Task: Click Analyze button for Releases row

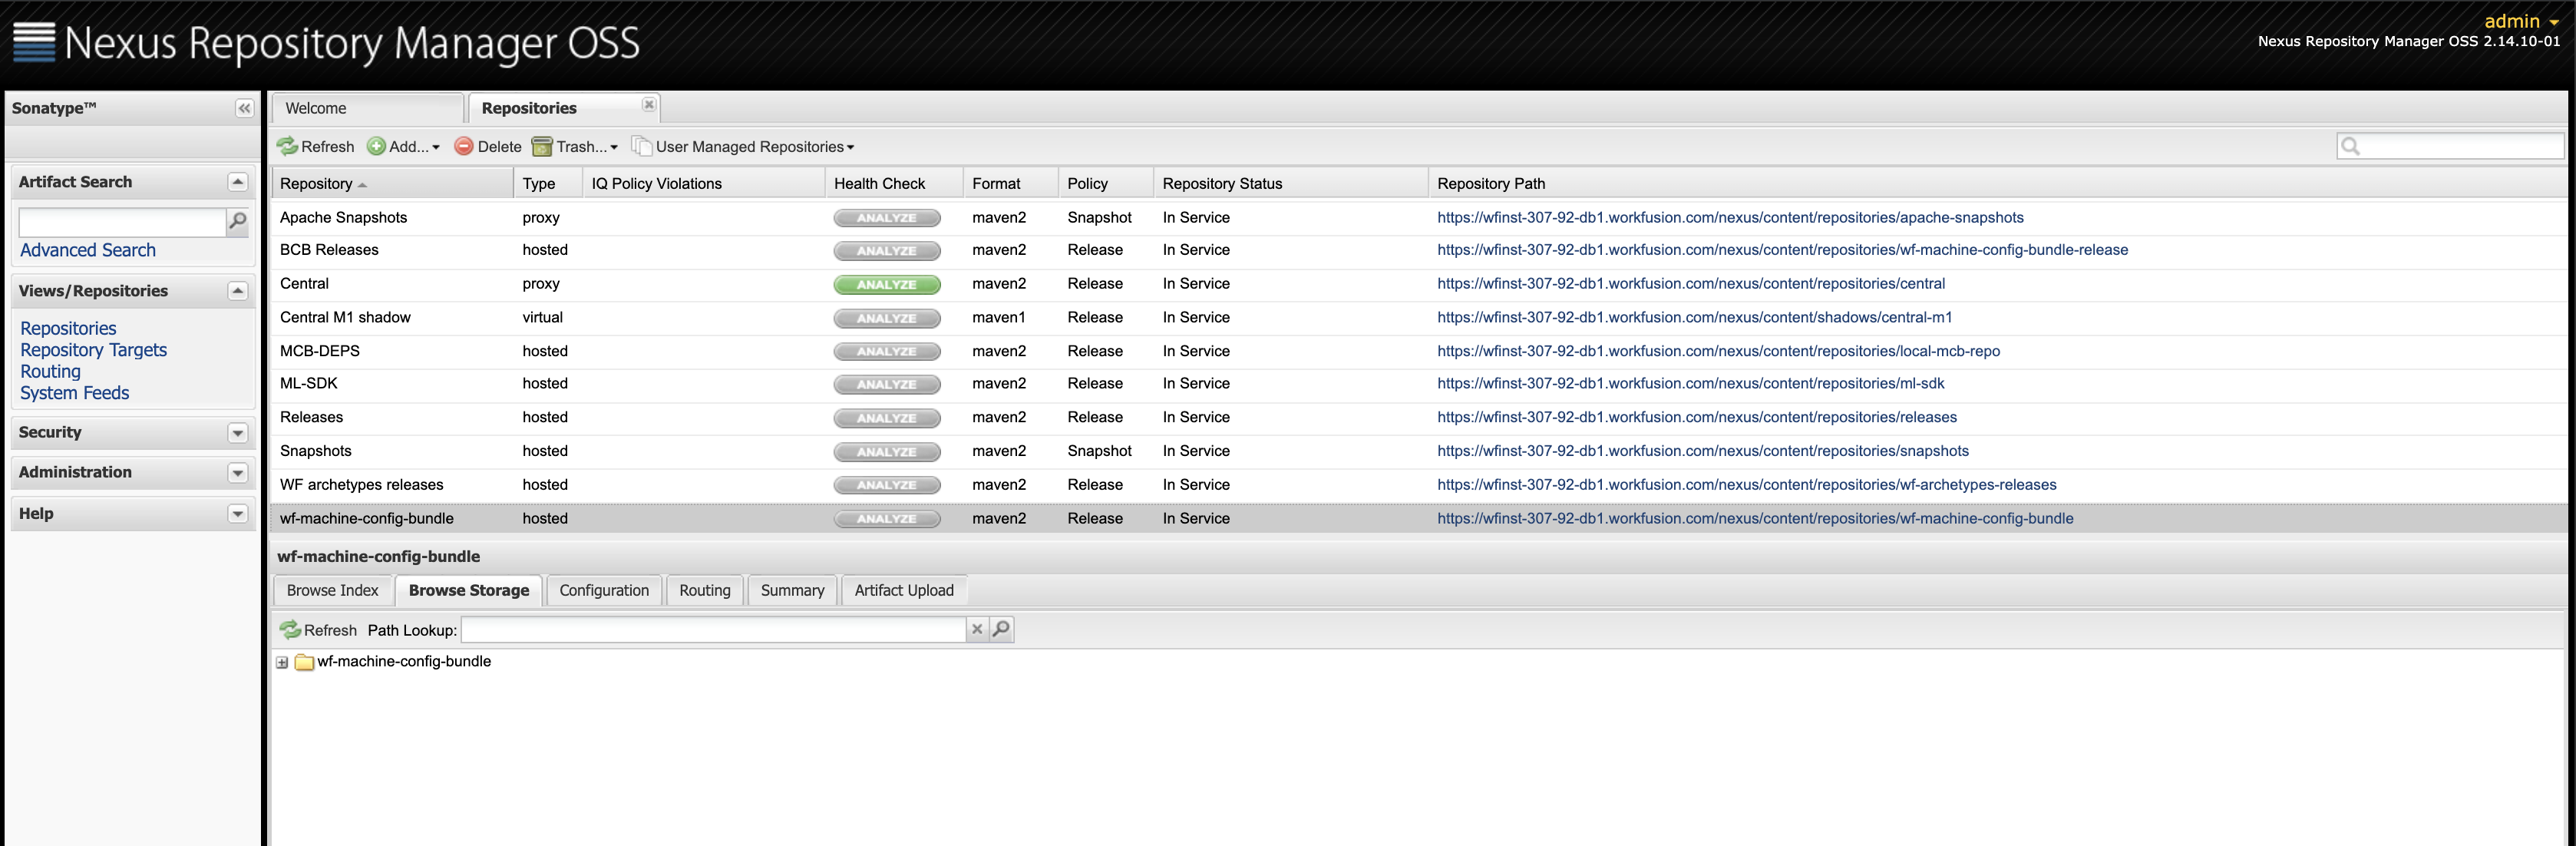Action: point(887,419)
